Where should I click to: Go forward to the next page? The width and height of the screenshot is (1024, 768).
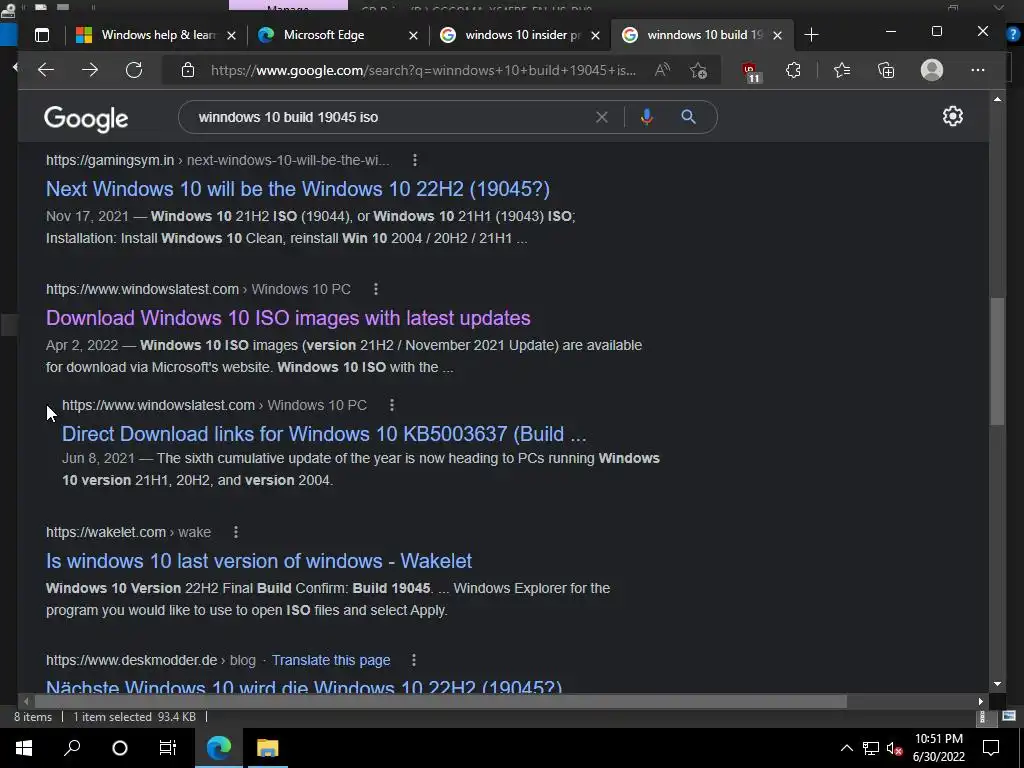[x=90, y=70]
